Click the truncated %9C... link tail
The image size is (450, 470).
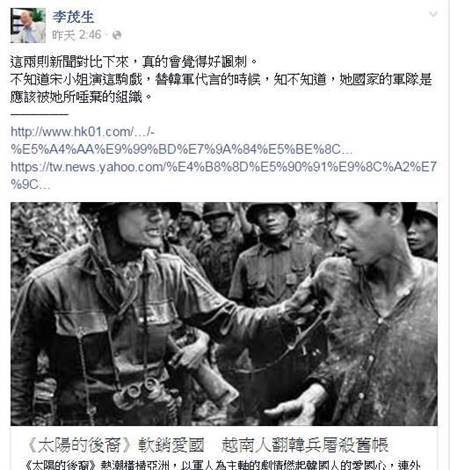31,184
